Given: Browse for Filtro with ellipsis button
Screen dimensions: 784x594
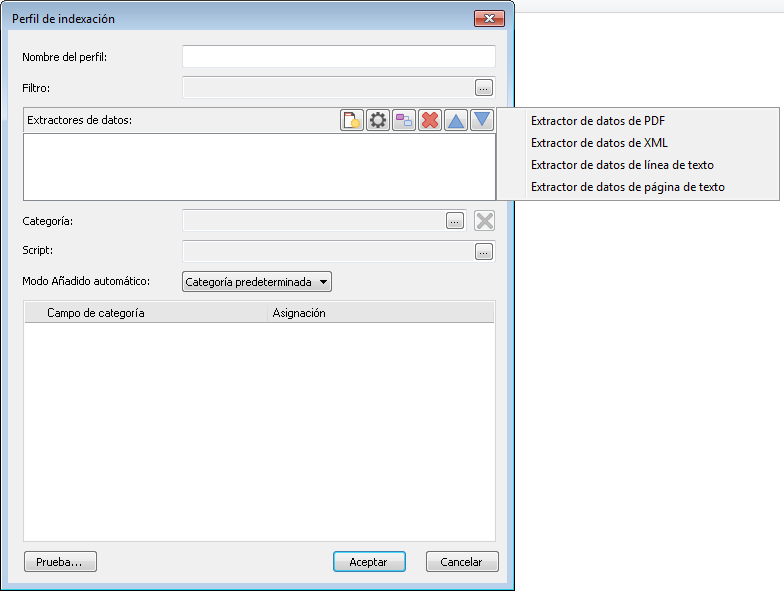Looking at the screenshot, I should 484,88.
